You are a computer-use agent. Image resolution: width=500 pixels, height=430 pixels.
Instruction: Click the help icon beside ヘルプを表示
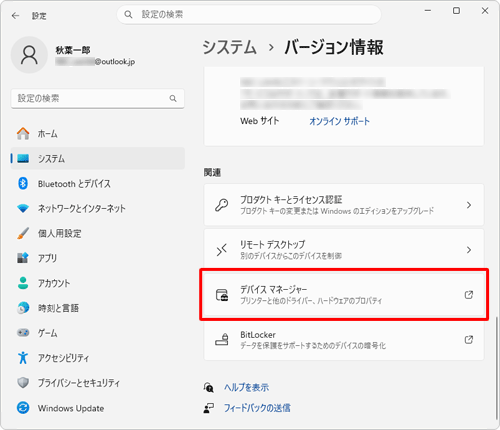pyautogui.click(x=209, y=387)
